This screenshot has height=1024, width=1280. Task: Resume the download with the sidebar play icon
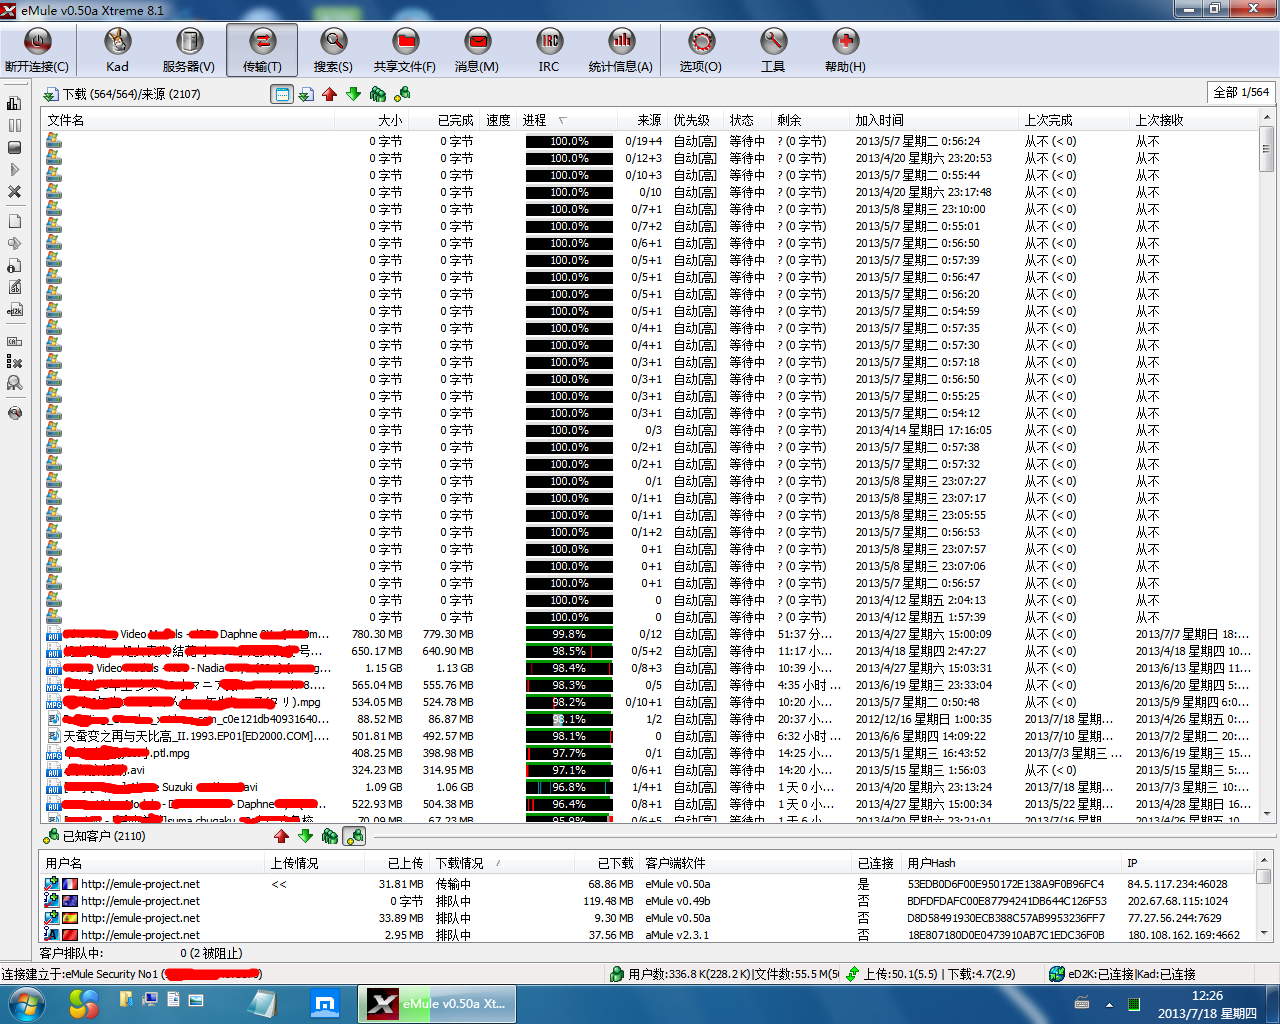click(15, 170)
